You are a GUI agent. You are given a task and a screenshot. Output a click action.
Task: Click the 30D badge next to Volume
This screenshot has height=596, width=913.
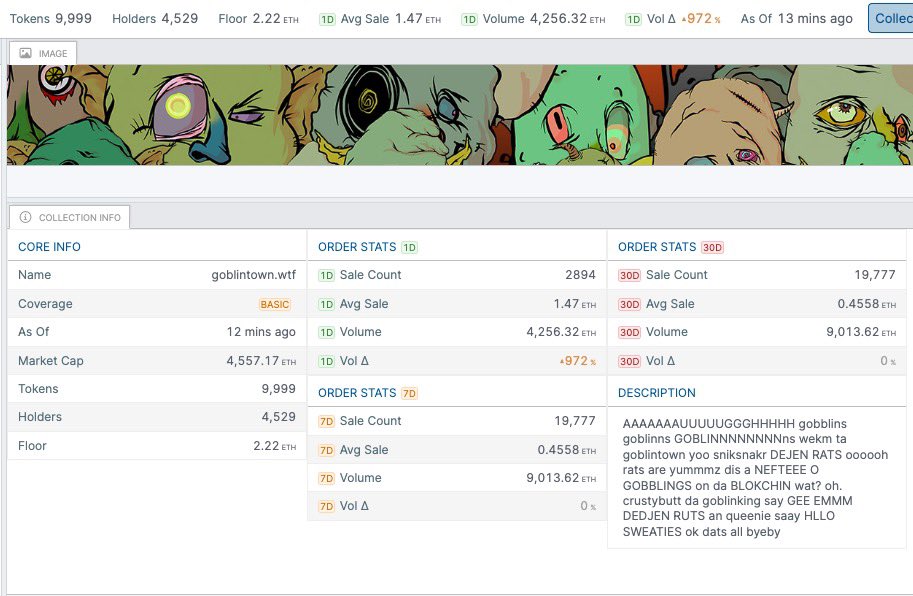coord(629,332)
